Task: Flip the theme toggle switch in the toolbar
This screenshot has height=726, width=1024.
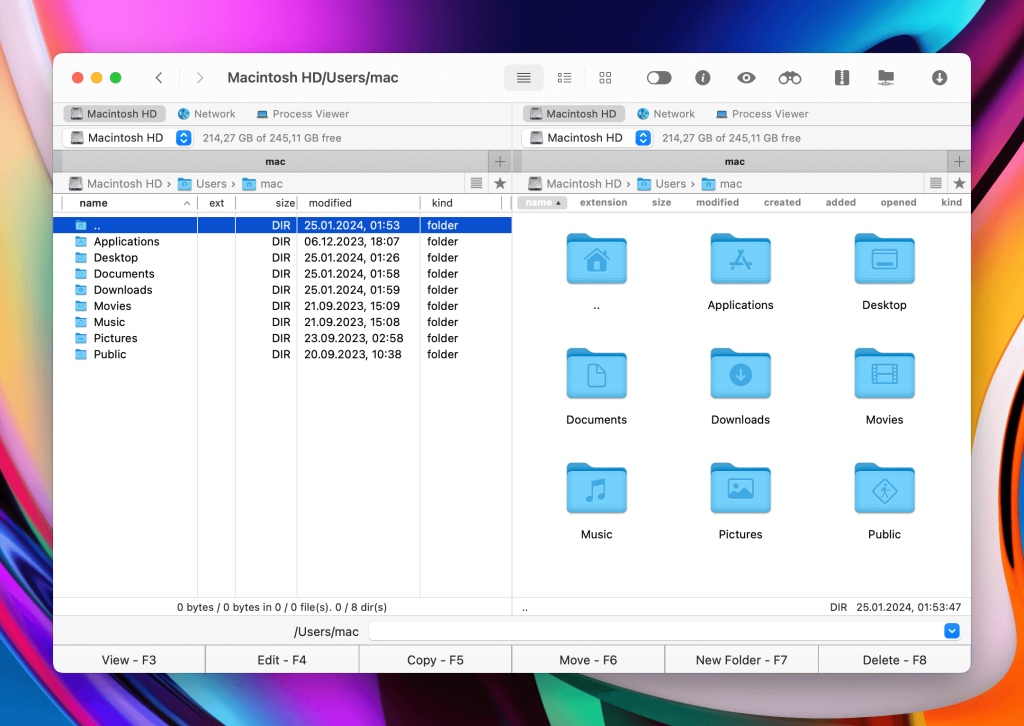Action: (658, 77)
